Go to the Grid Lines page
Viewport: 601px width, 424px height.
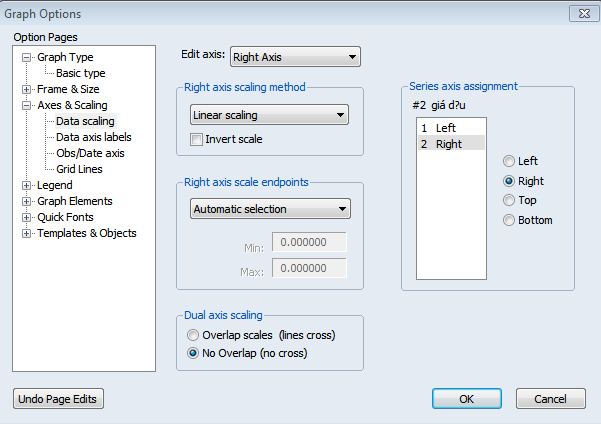79,169
